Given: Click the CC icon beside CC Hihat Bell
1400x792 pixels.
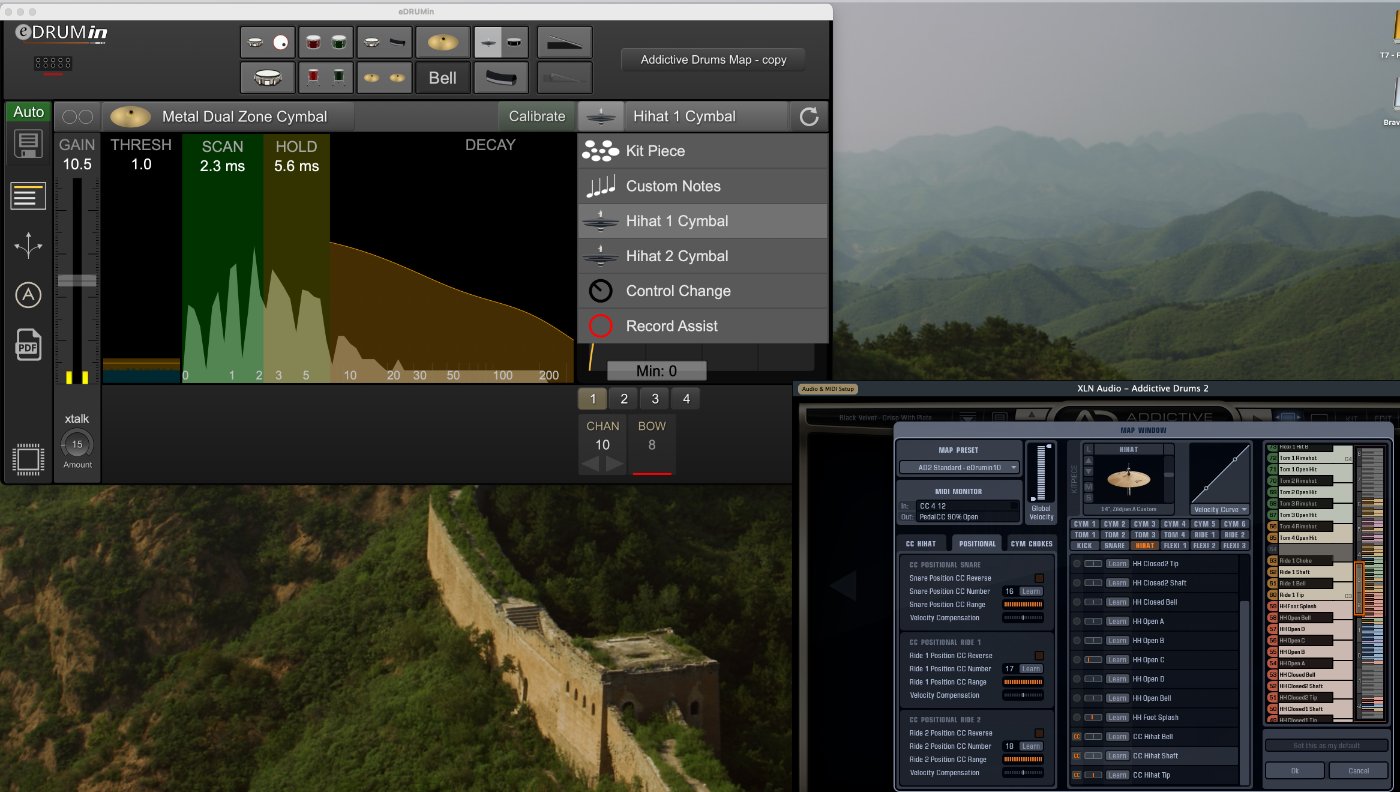Looking at the screenshot, I should click(x=1078, y=736).
